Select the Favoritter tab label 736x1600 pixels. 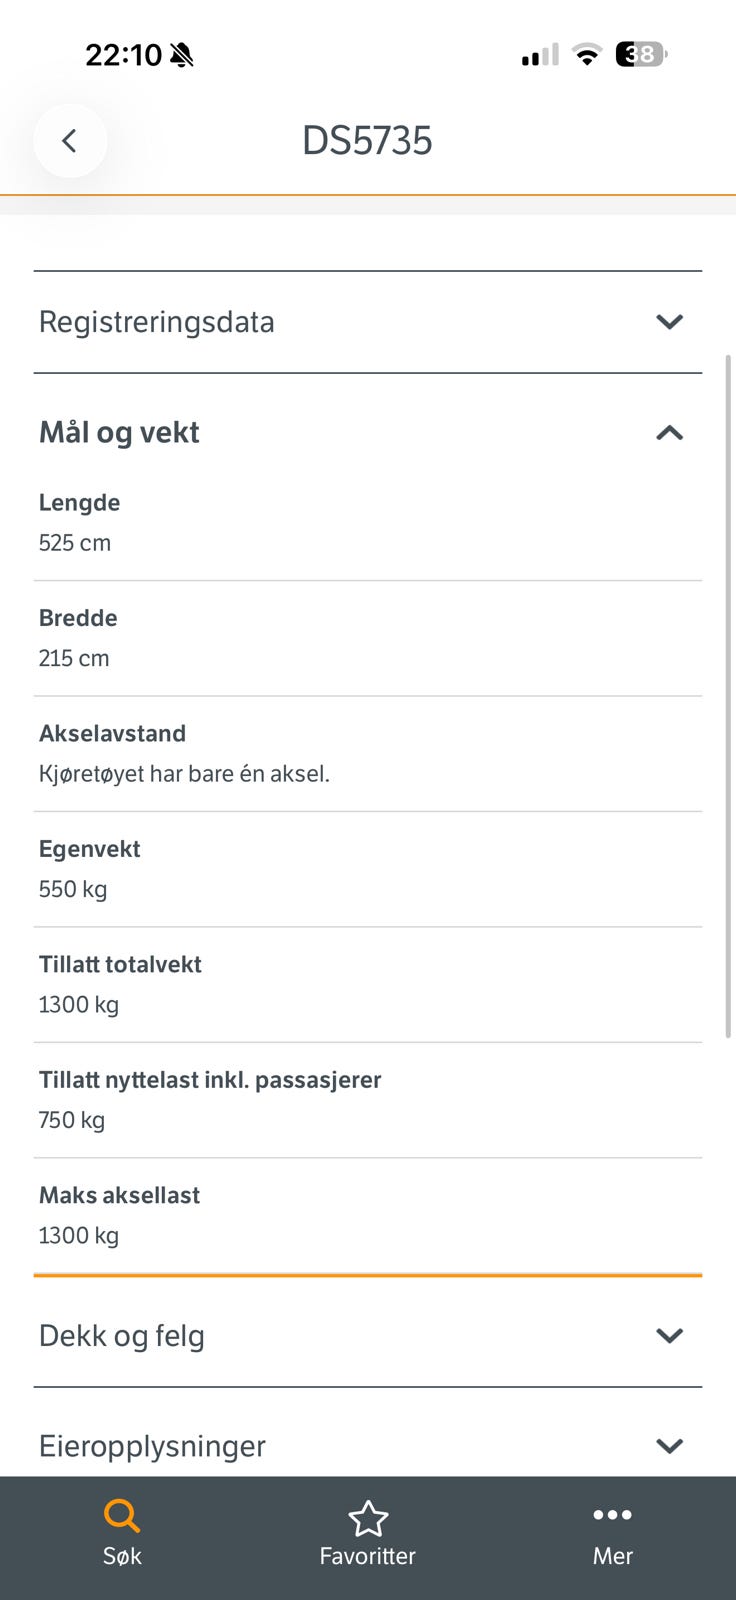pos(368,1556)
